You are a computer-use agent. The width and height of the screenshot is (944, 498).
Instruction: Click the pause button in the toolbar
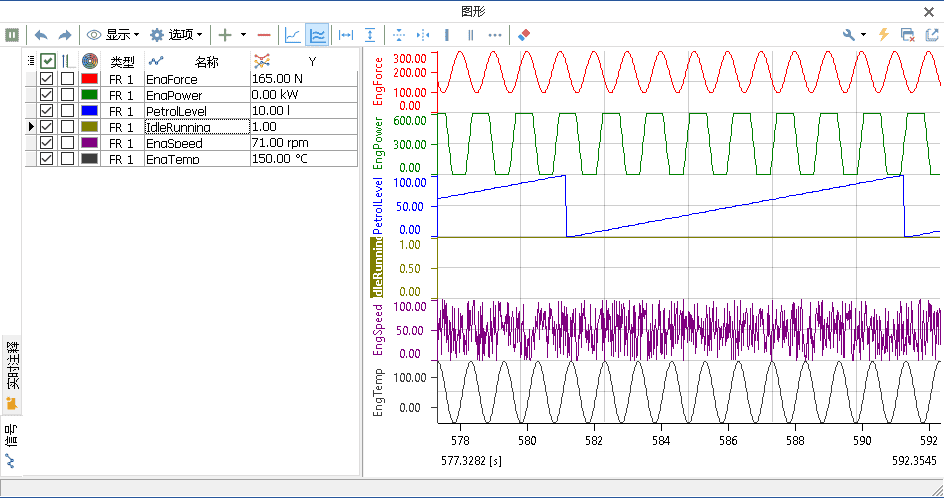point(12,34)
